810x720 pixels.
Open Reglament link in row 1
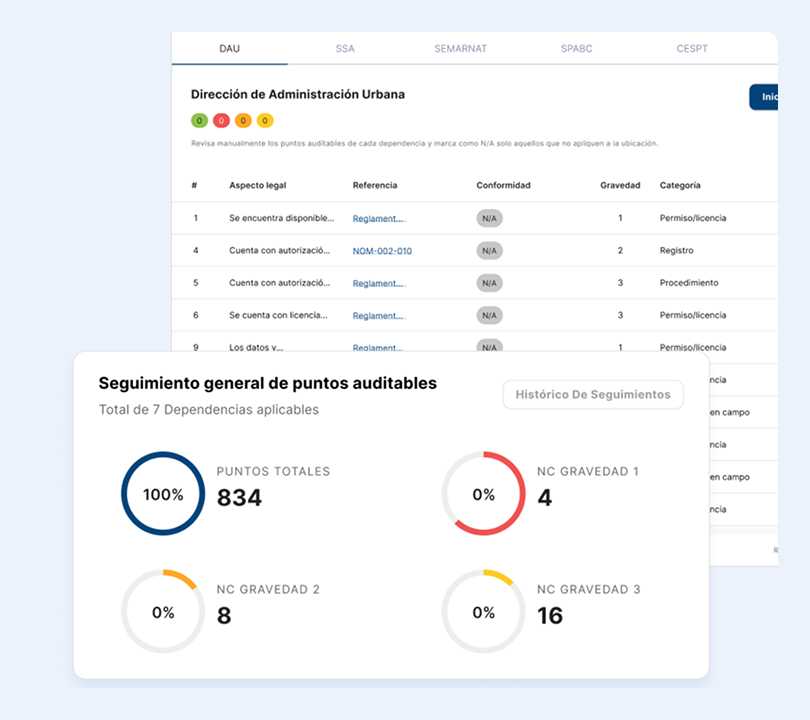[x=379, y=218]
